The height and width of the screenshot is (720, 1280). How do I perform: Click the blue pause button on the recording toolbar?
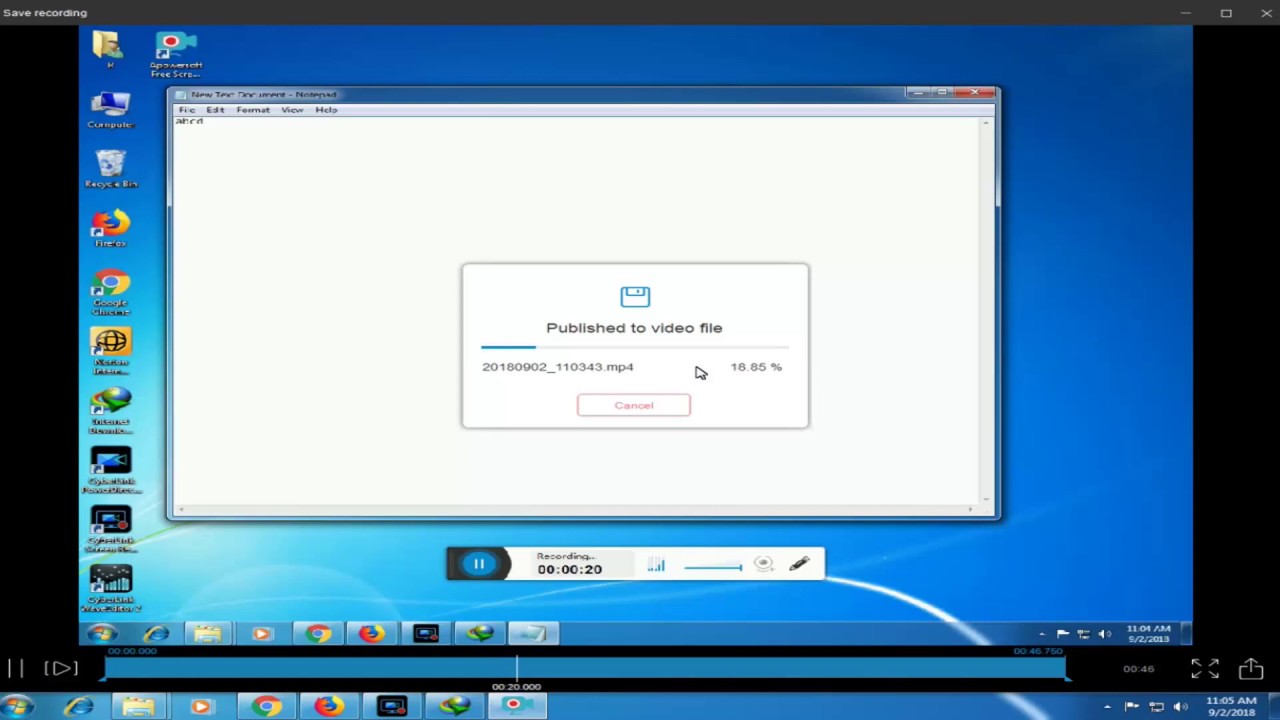(479, 564)
